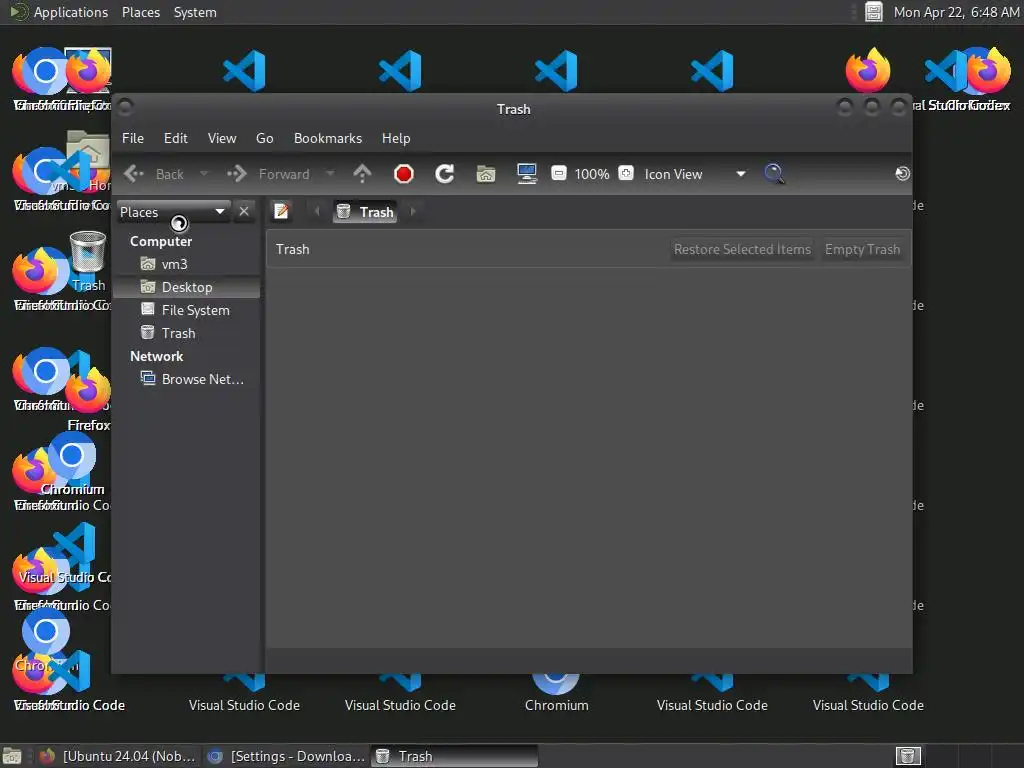Click the trash applet in bottom panel
This screenshot has width=1024, height=768.
coord(908,756)
